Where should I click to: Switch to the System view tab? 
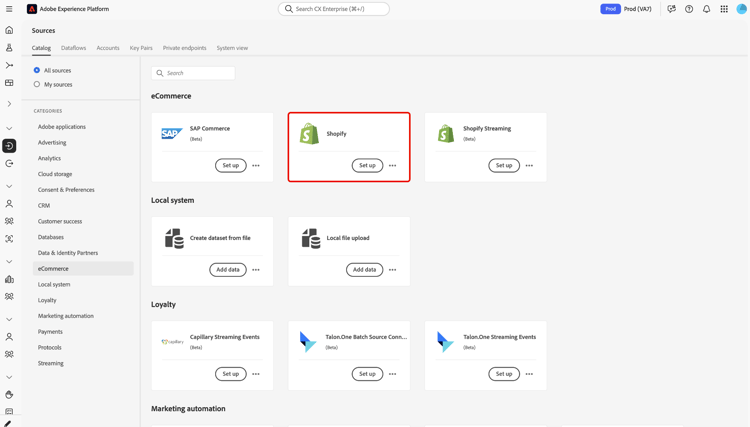tap(232, 48)
